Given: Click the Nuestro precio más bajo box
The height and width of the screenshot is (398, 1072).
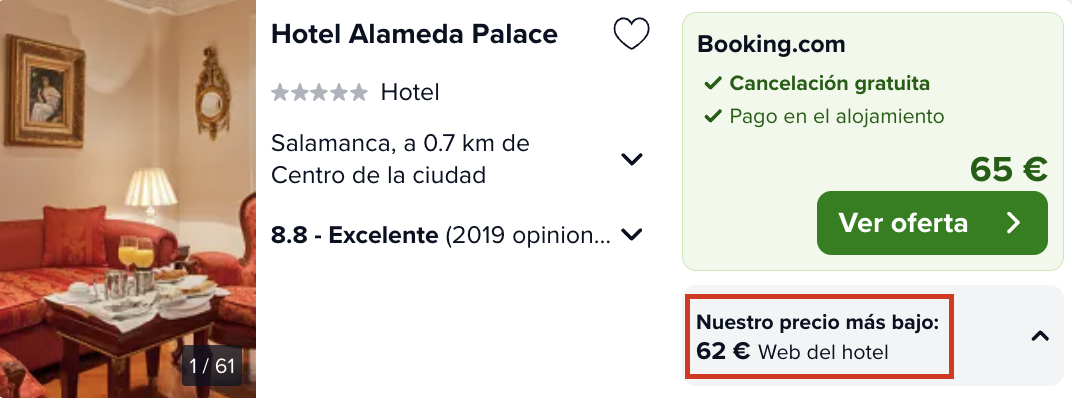Looking at the screenshot, I should pyautogui.click(x=820, y=336).
